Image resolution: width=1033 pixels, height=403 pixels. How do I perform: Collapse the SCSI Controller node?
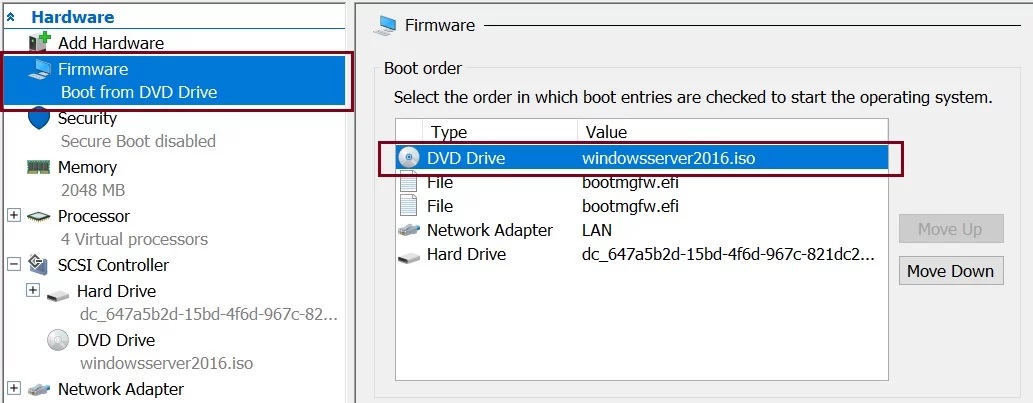tap(14, 265)
